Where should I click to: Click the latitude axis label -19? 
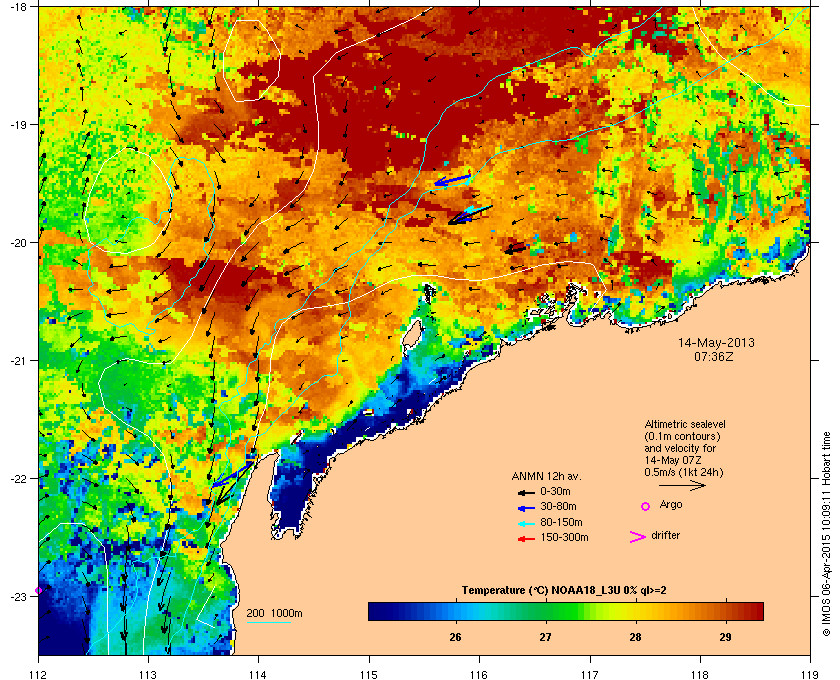coord(18,124)
